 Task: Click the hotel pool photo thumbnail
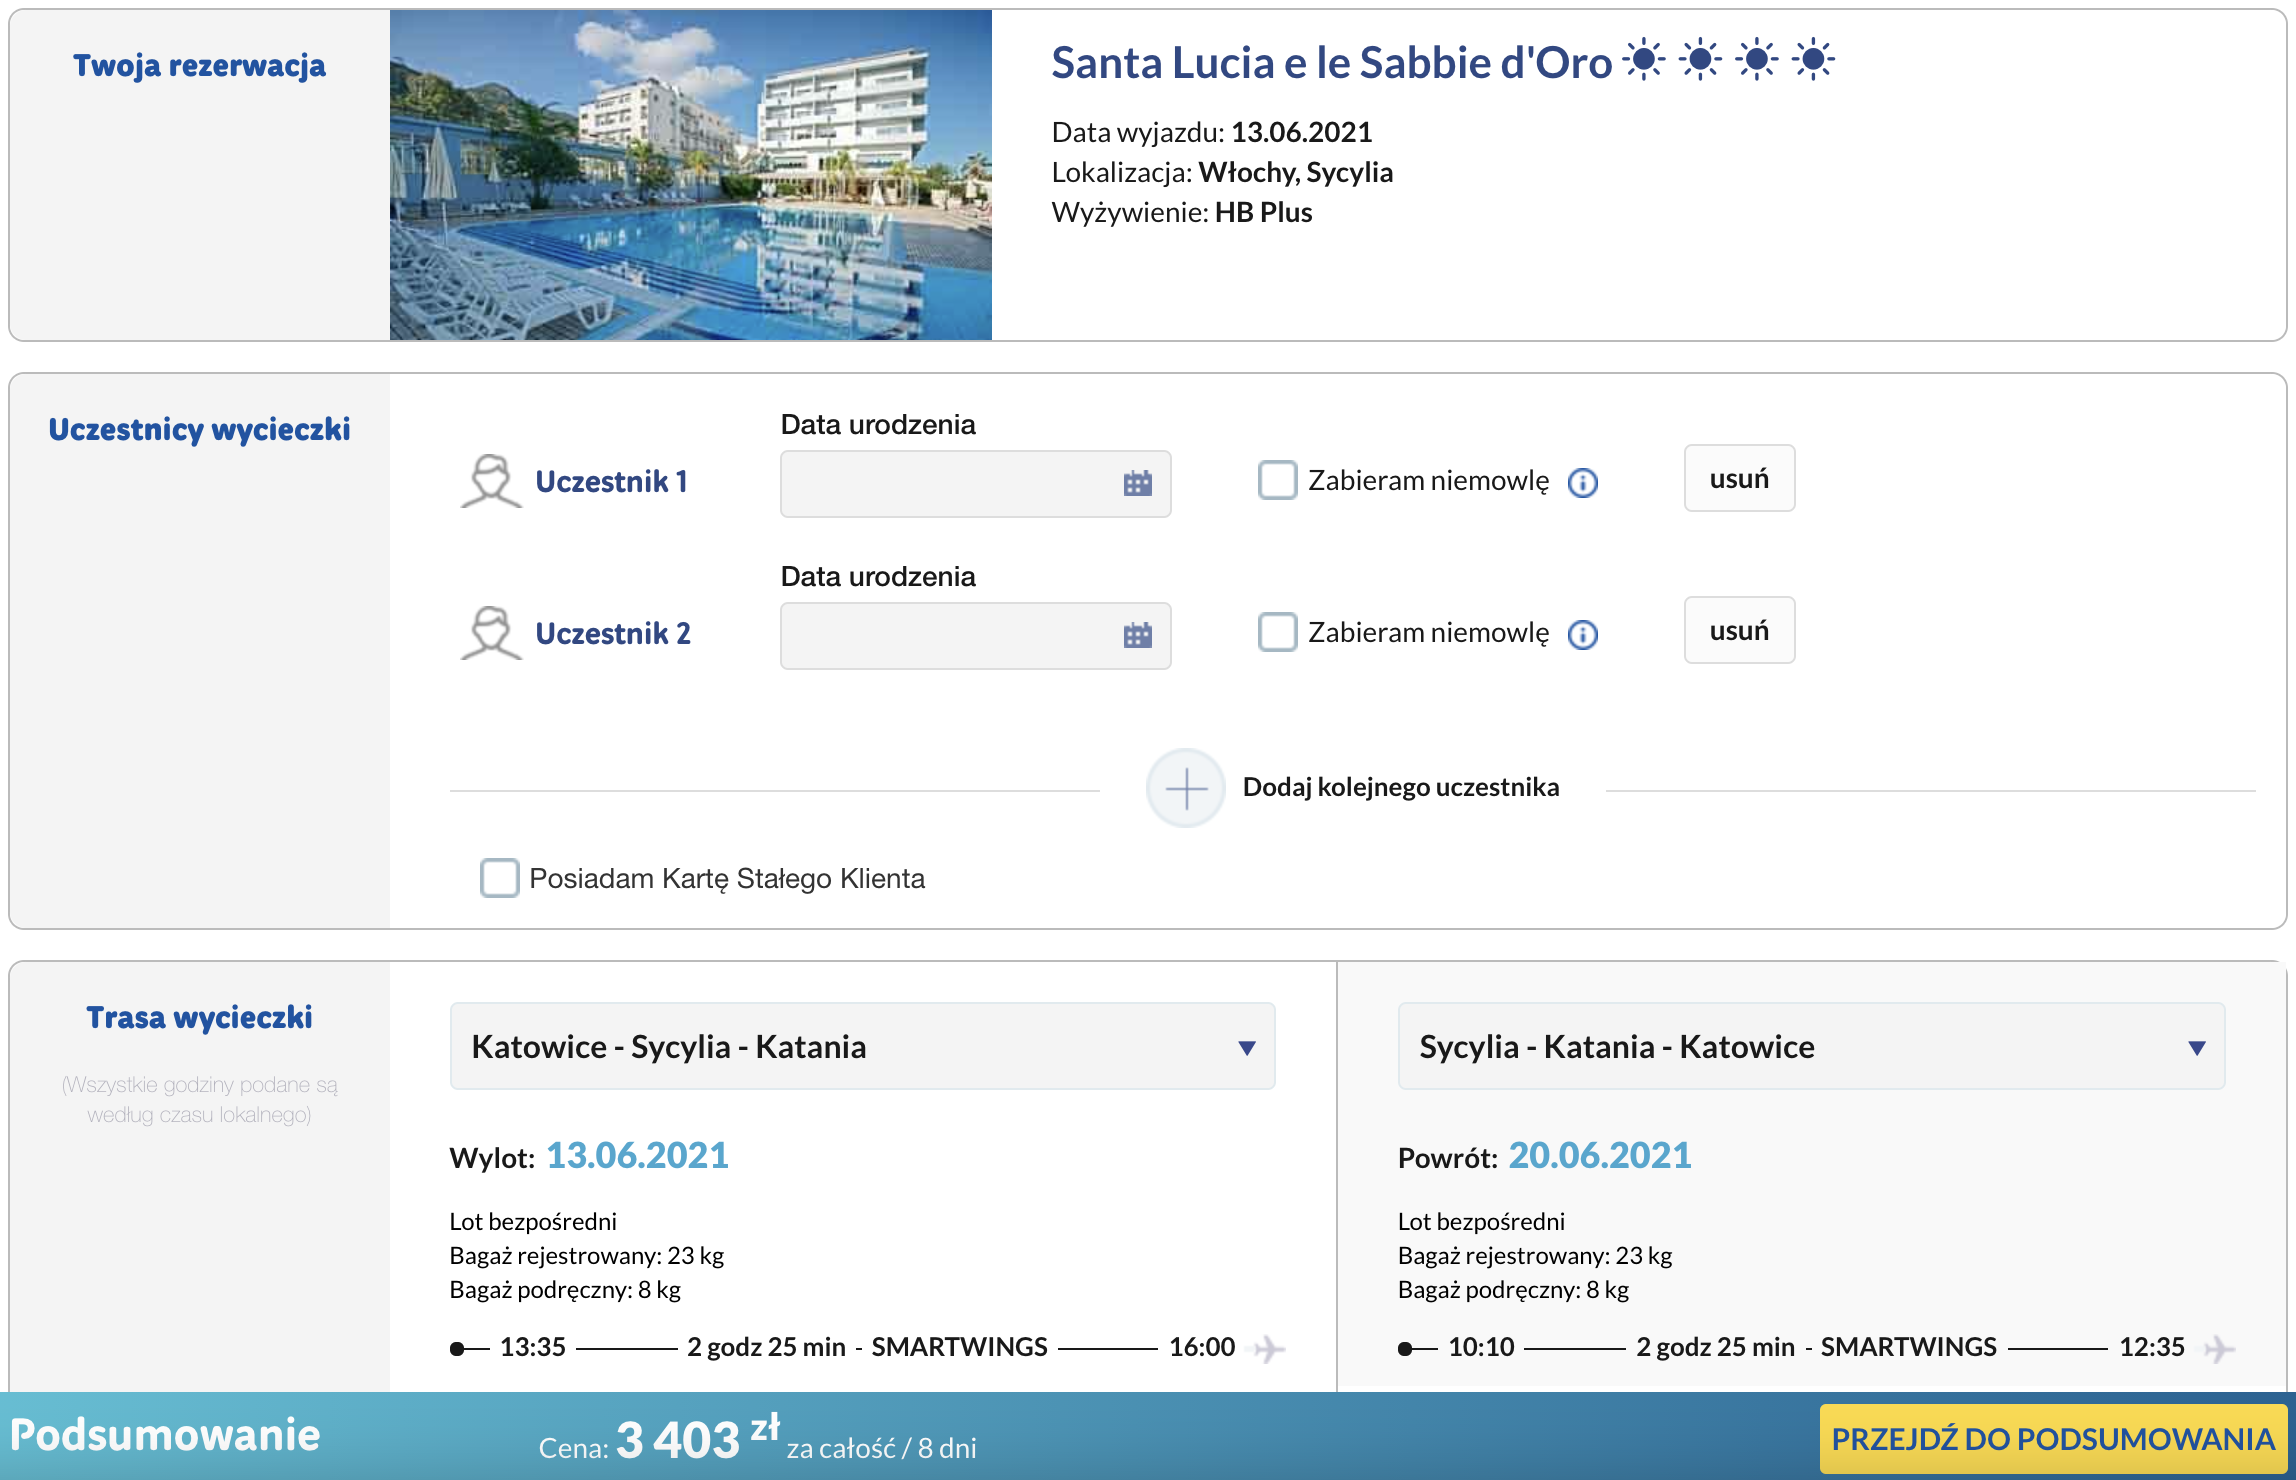coord(691,175)
